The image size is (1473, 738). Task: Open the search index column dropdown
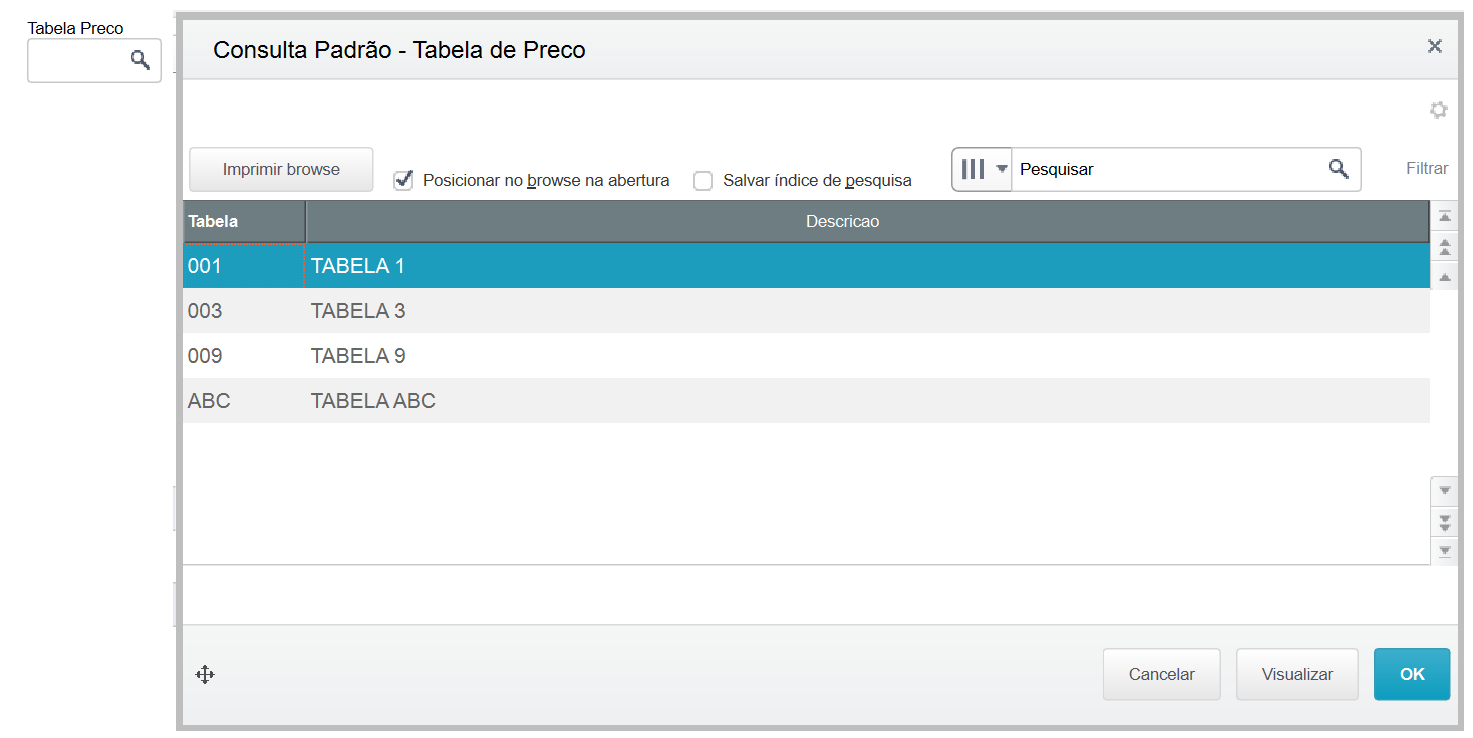[981, 169]
